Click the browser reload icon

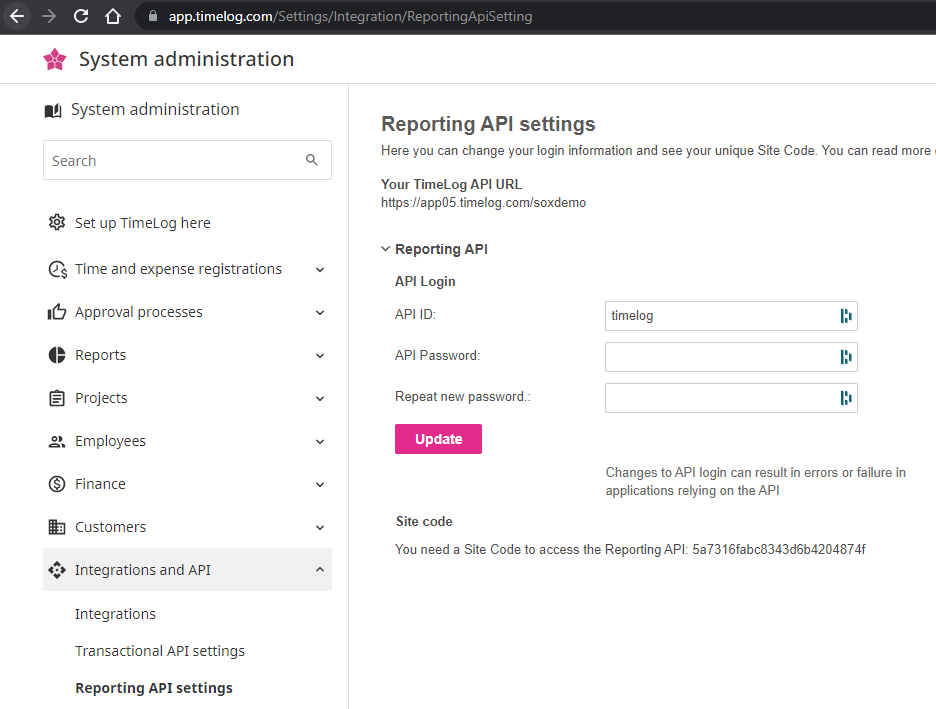click(x=81, y=16)
